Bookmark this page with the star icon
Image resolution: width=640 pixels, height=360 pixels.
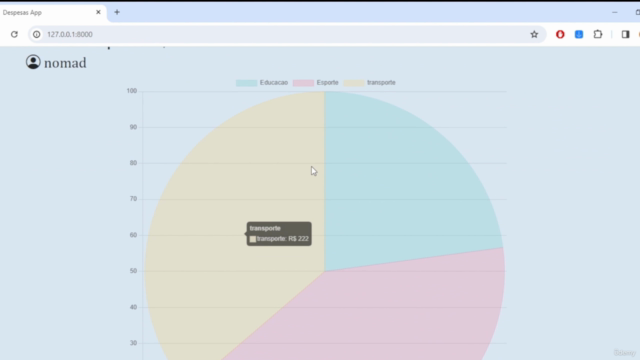click(534, 34)
